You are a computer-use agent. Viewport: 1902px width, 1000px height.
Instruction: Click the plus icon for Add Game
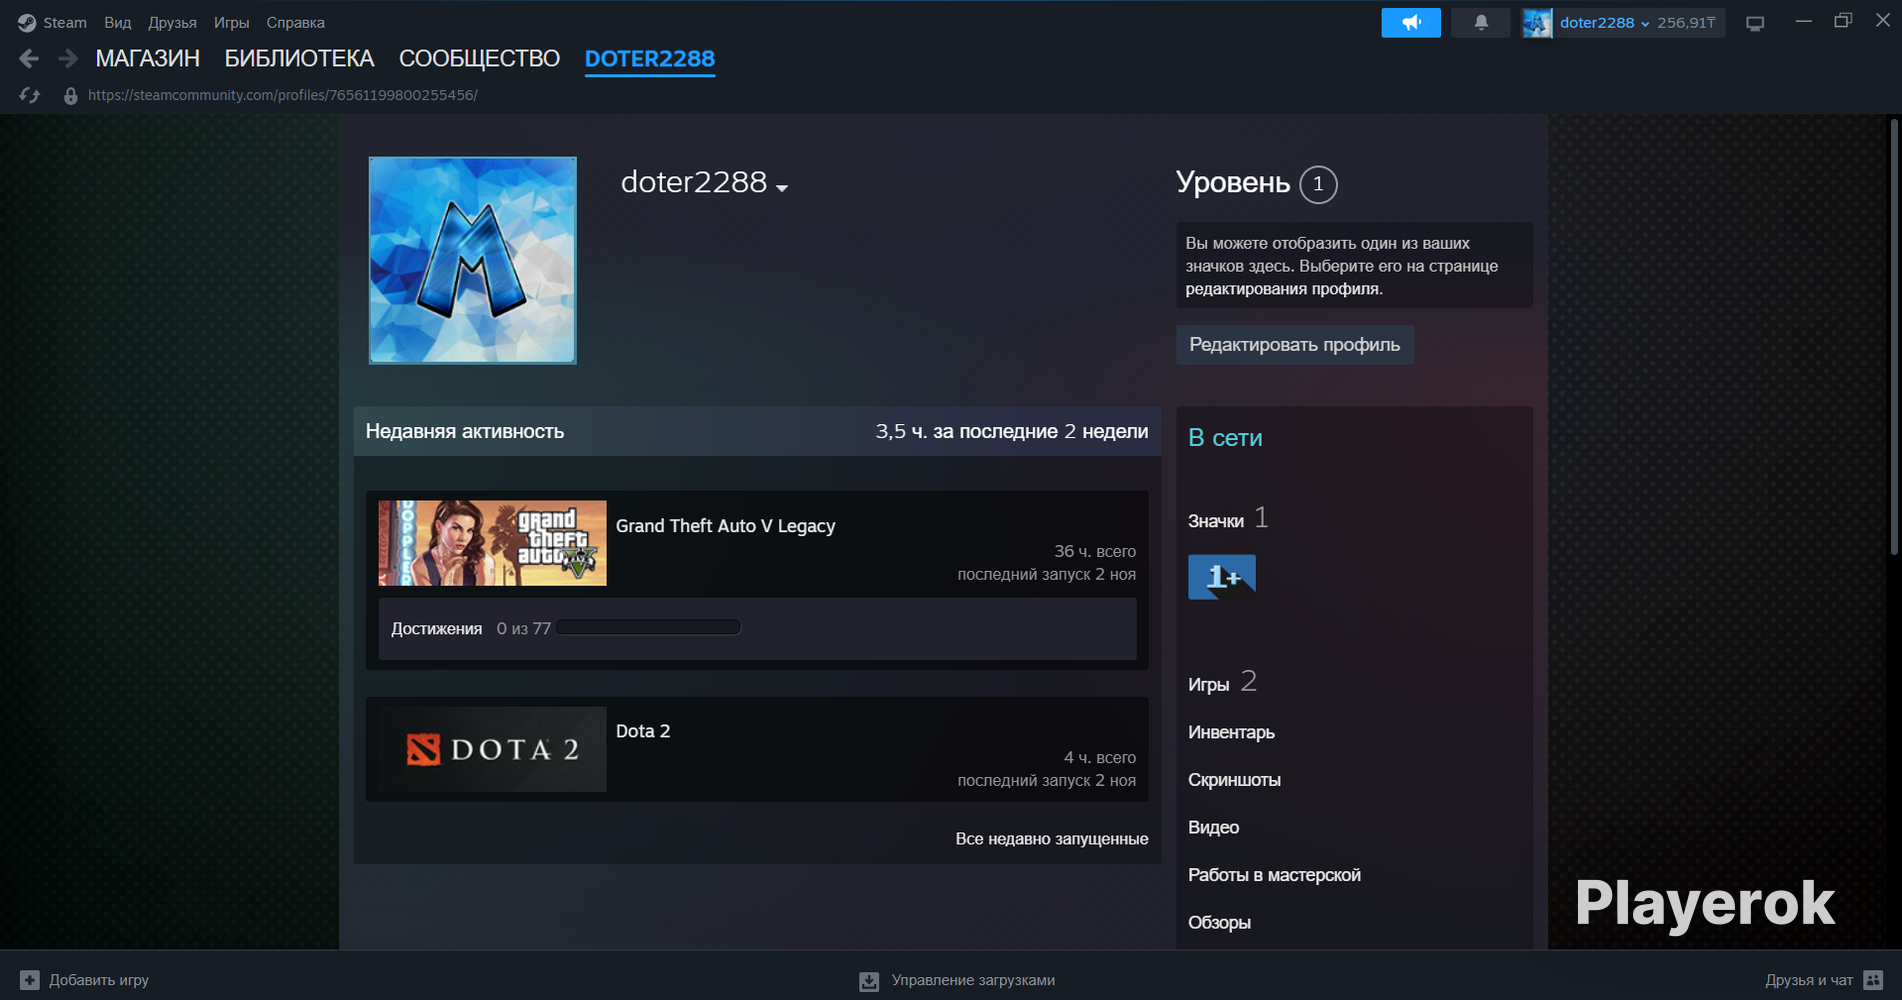(x=30, y=980)
